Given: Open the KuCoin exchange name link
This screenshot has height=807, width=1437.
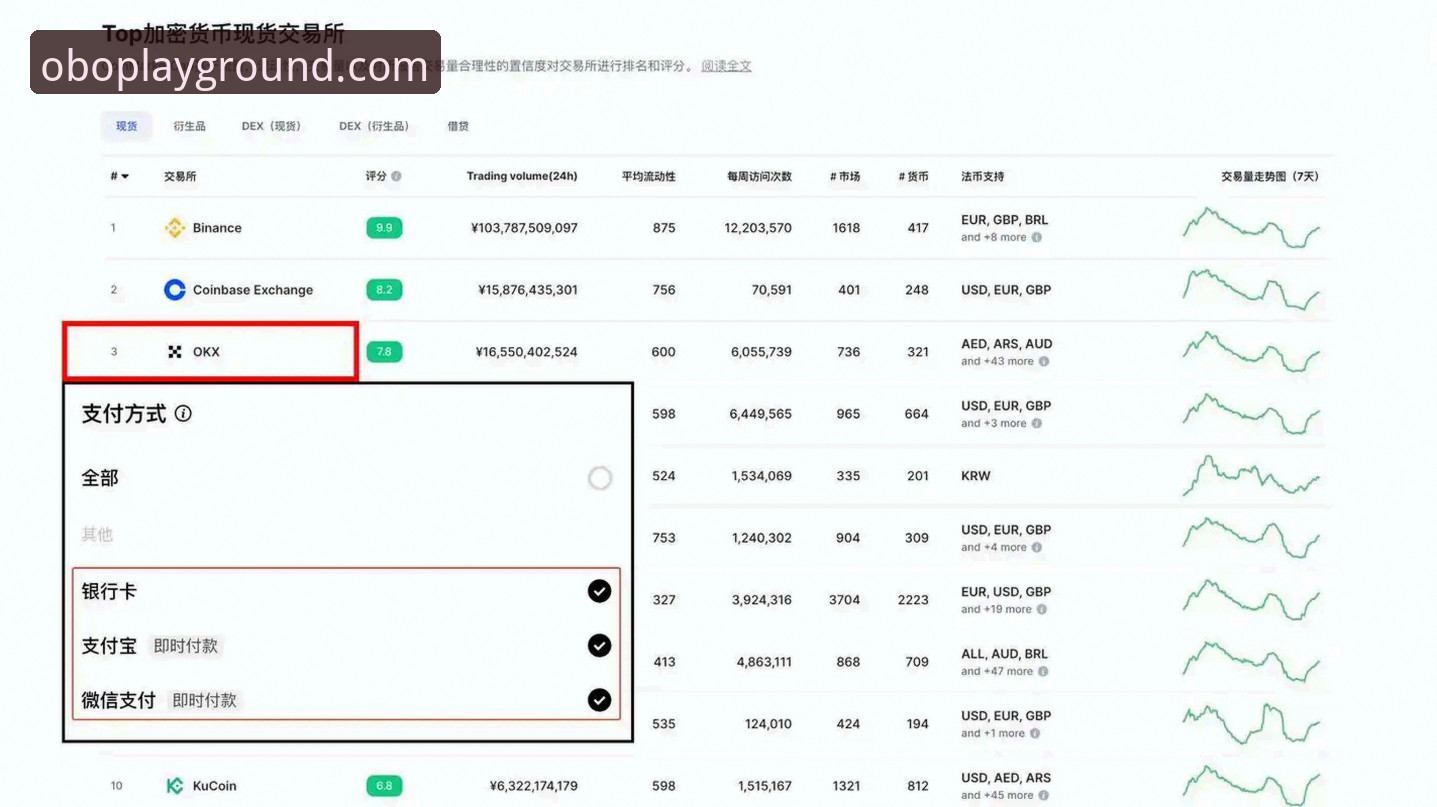Looking at the screenshot, I should tap(215, 786).
